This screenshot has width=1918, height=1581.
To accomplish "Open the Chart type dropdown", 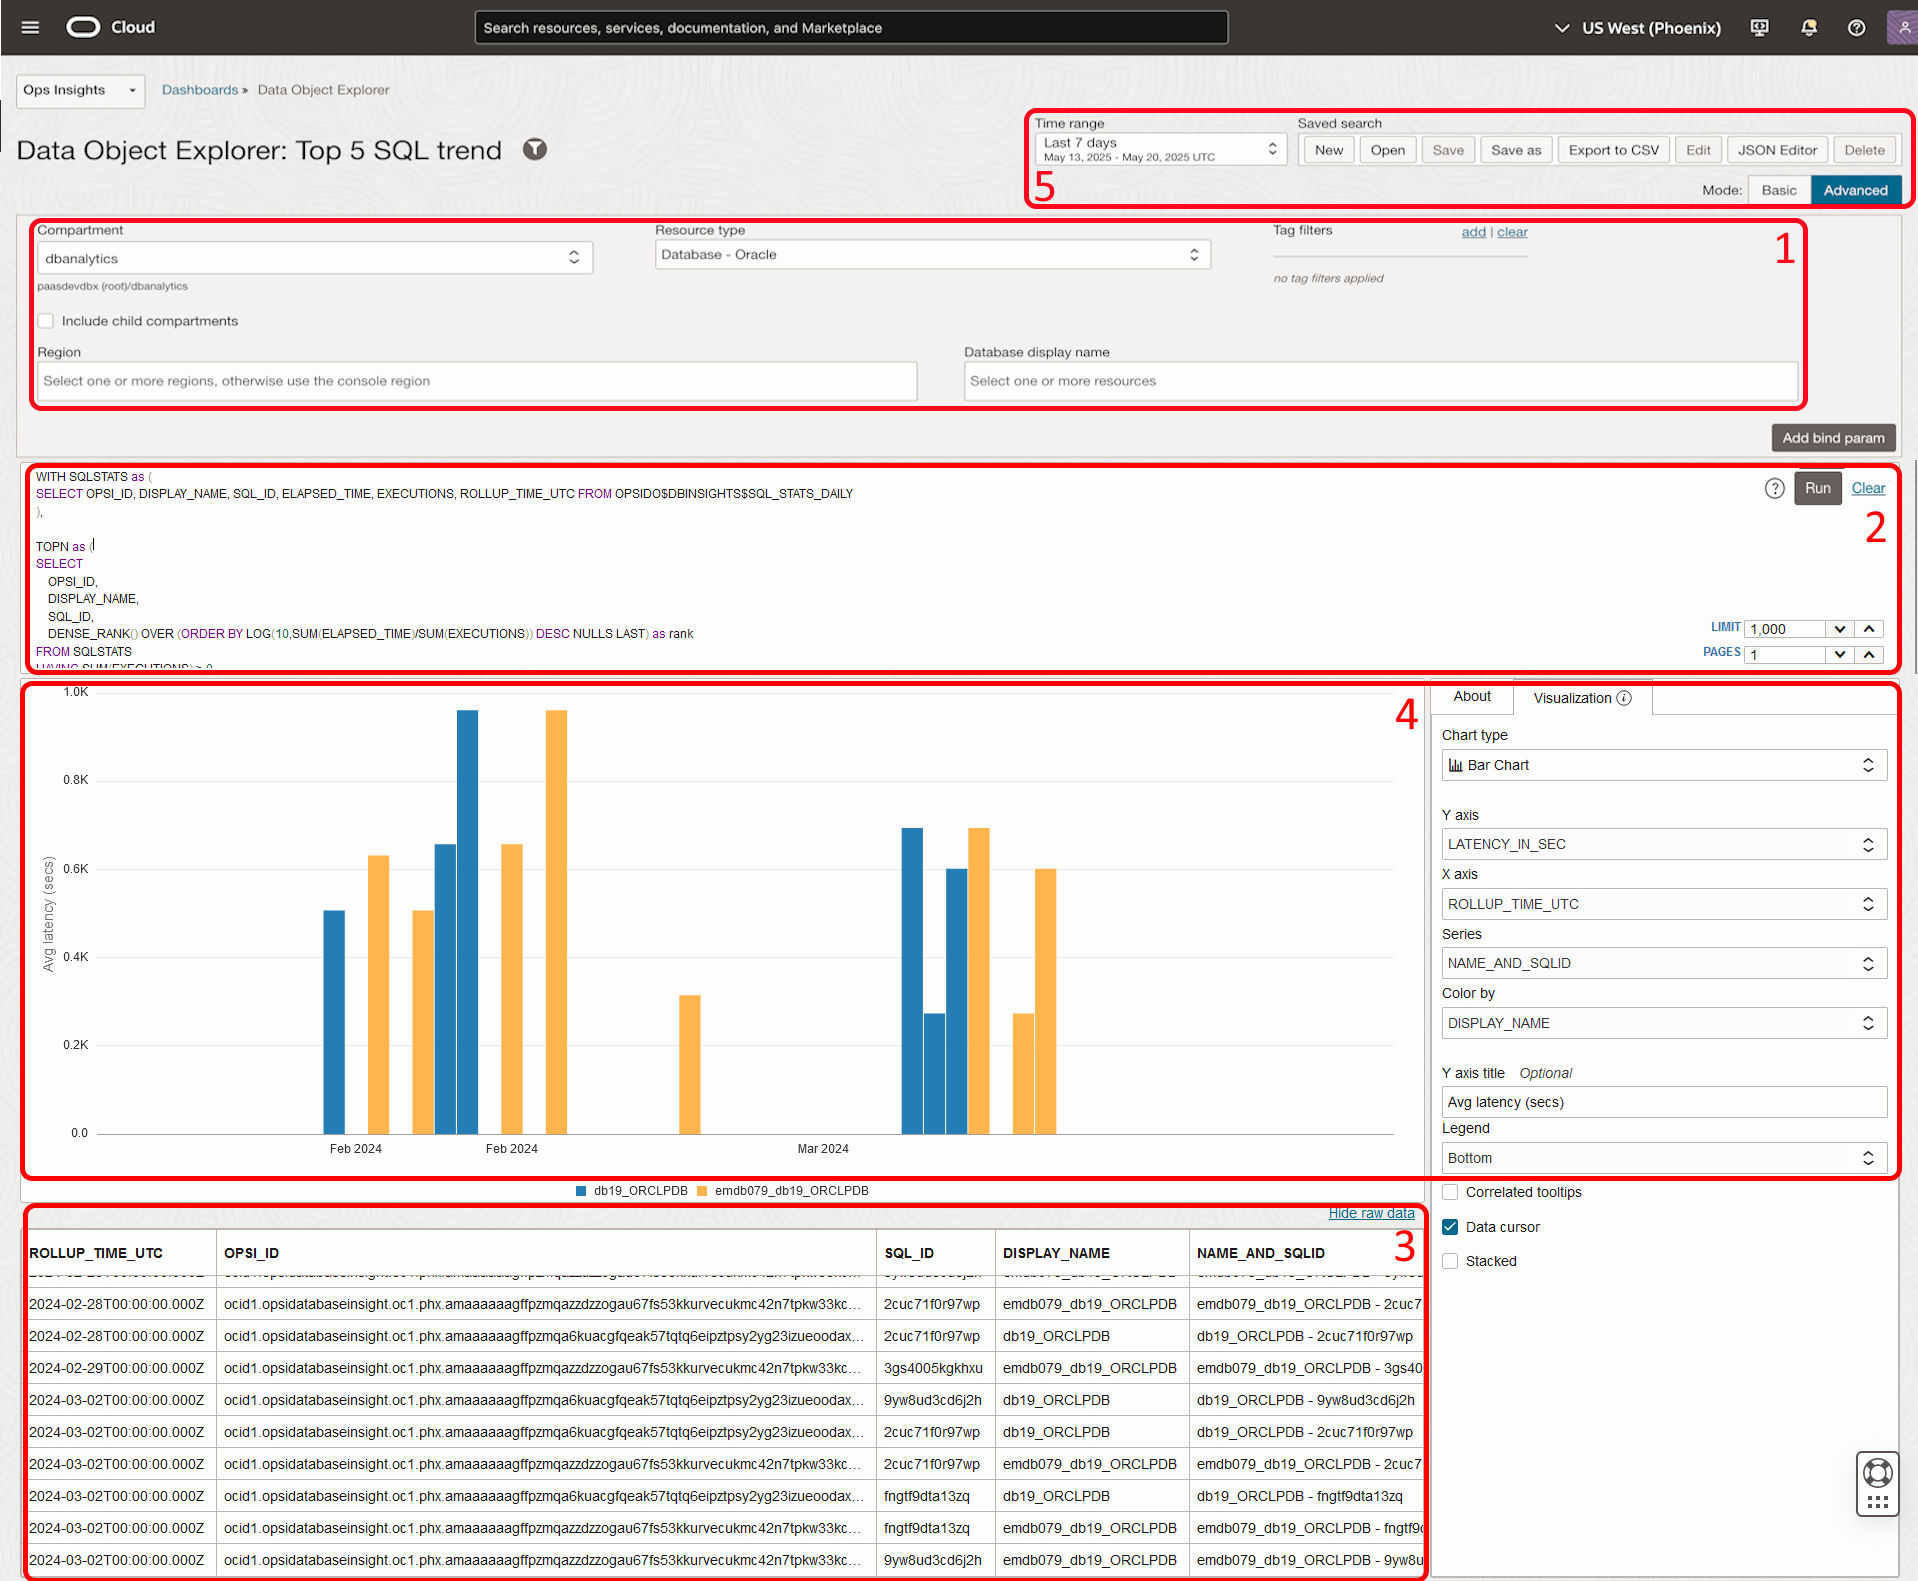I will [1662, 765].
